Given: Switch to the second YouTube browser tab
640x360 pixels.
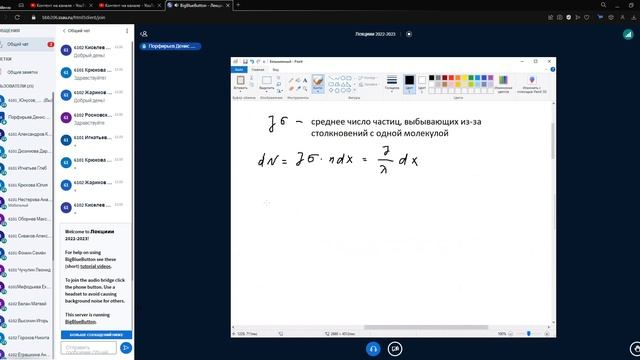Looking at the screenshot, I should (x=130, y=5).
